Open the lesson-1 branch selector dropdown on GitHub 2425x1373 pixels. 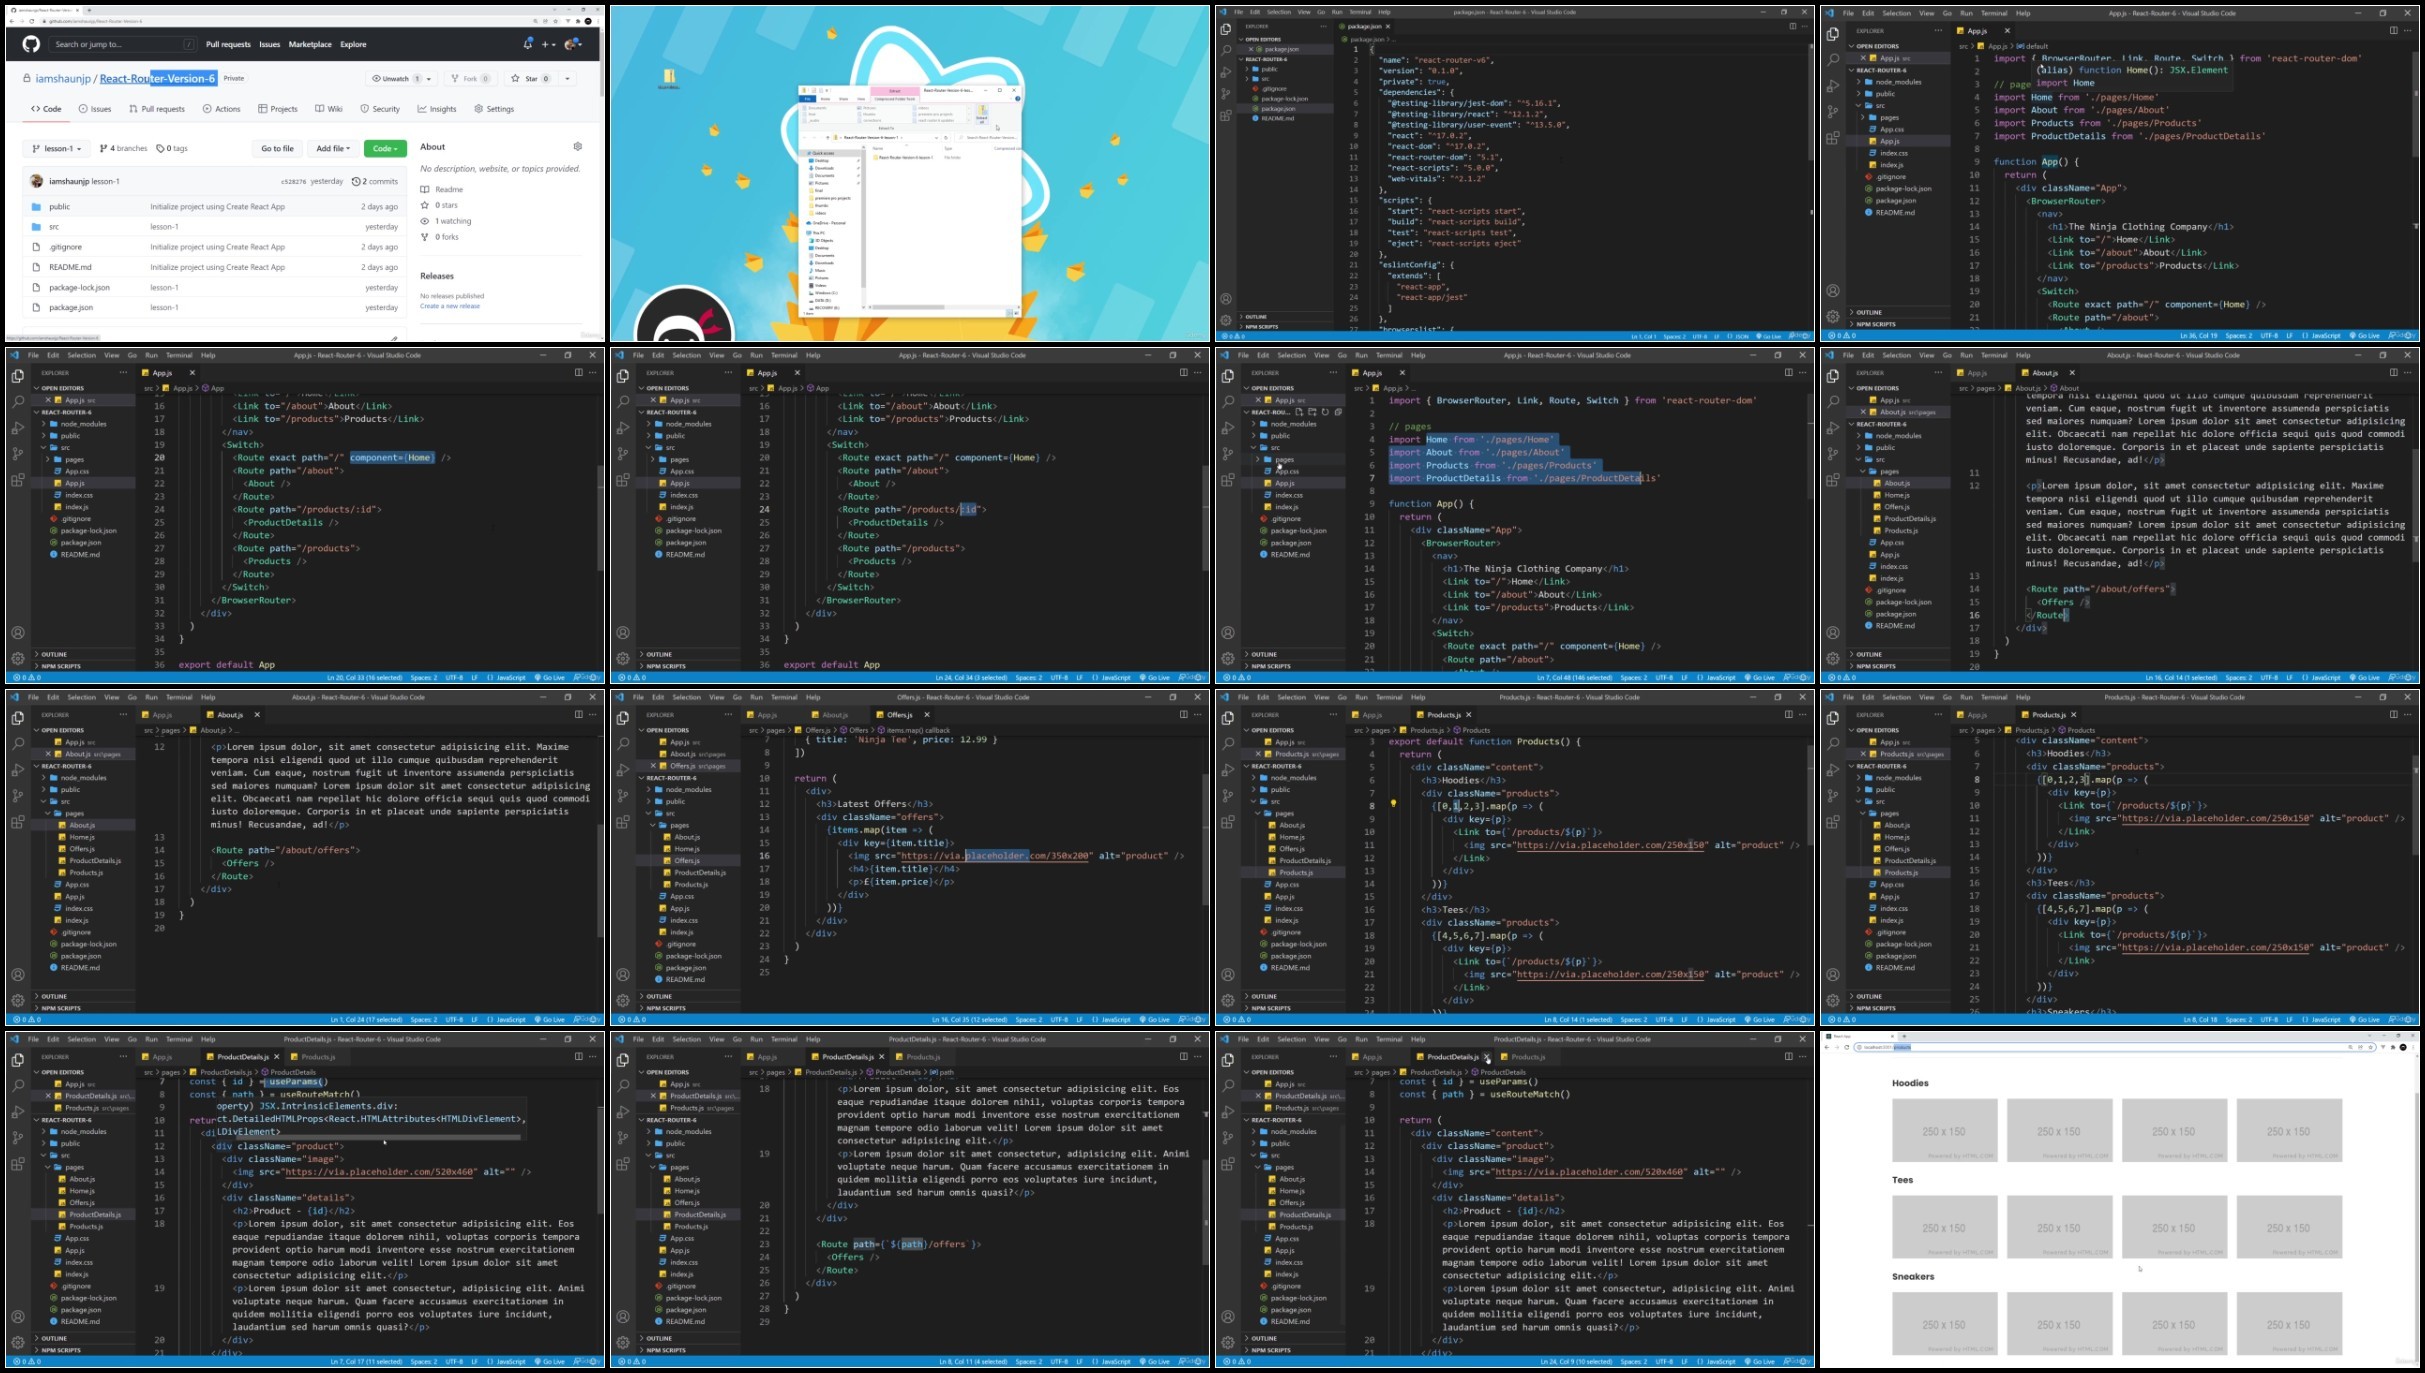(x=57, y=148)
